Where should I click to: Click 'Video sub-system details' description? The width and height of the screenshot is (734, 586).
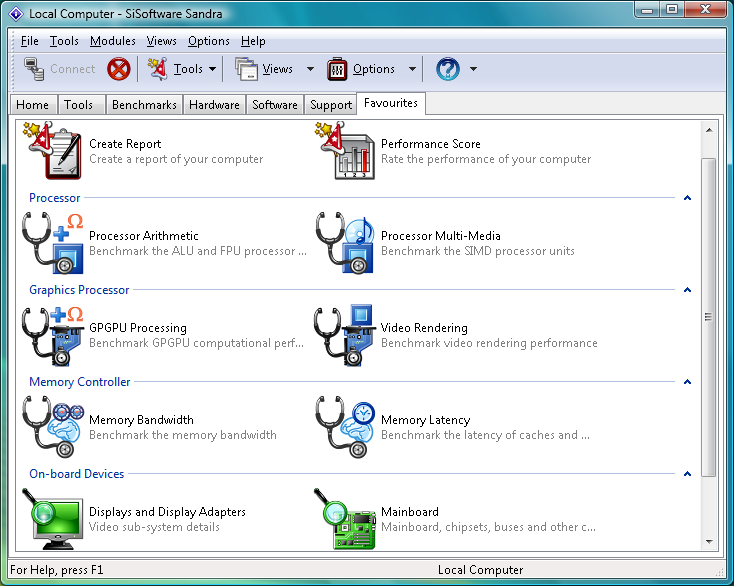click(154, 527)
